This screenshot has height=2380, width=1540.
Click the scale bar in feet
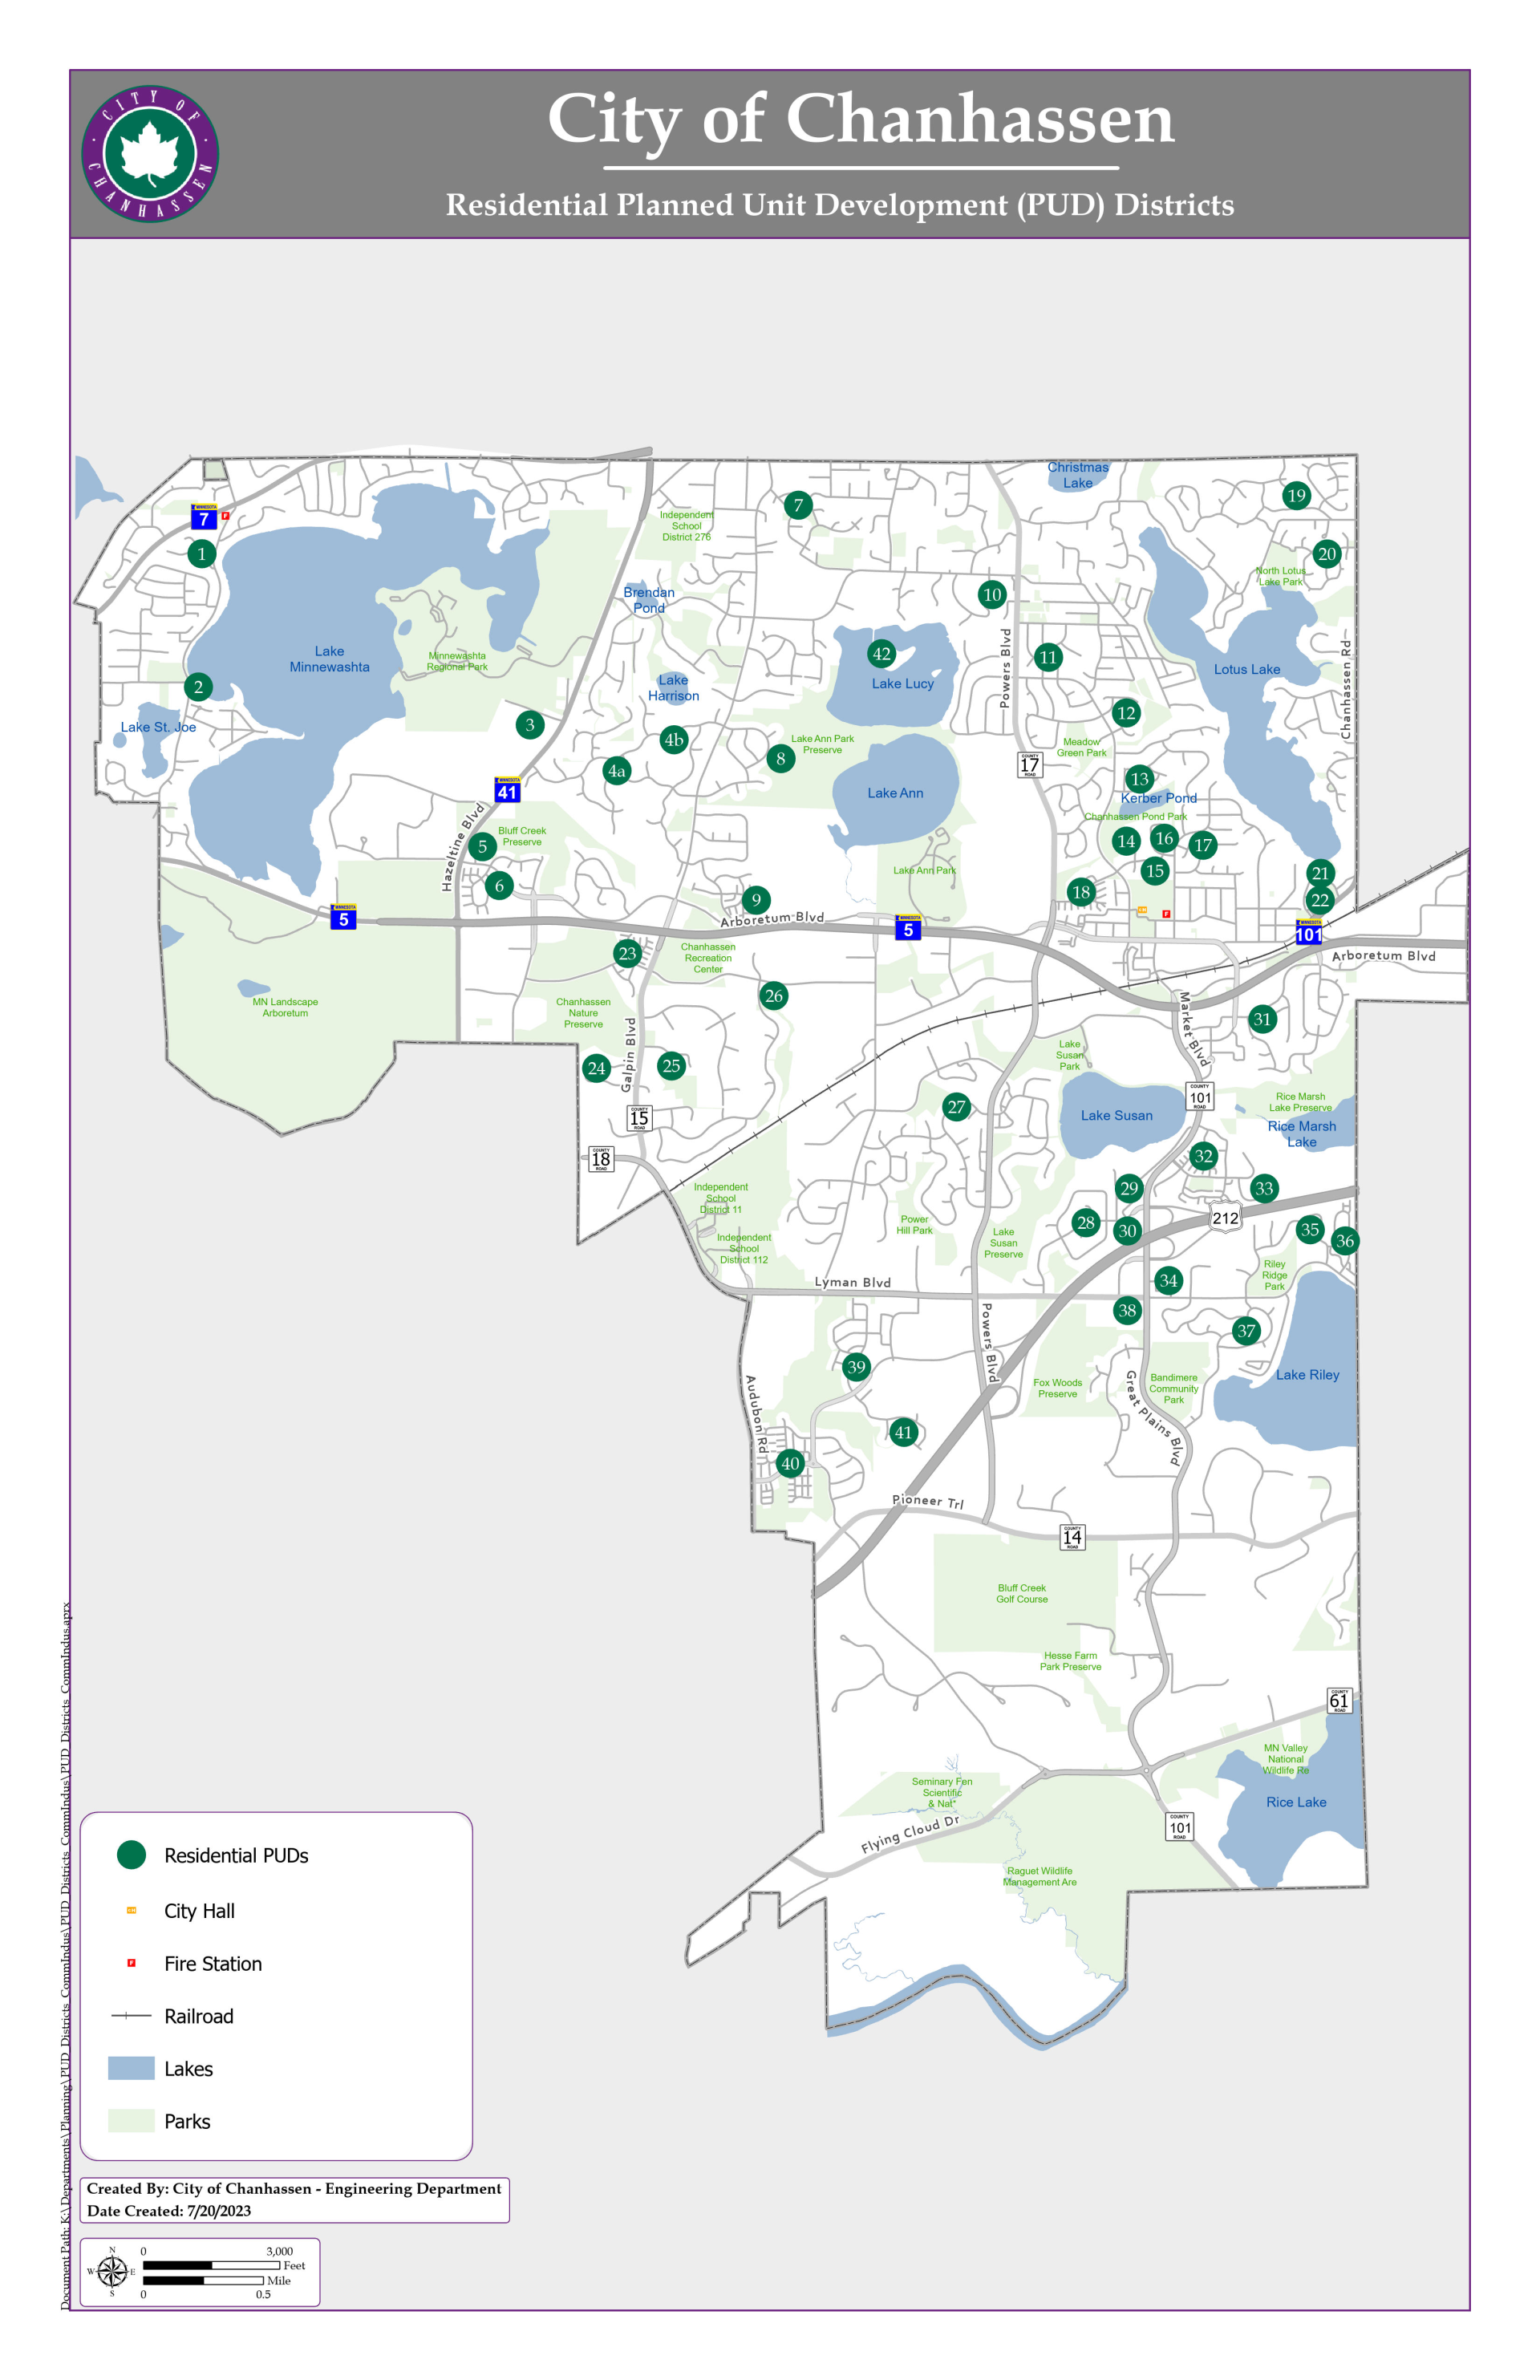[211, 2265]
